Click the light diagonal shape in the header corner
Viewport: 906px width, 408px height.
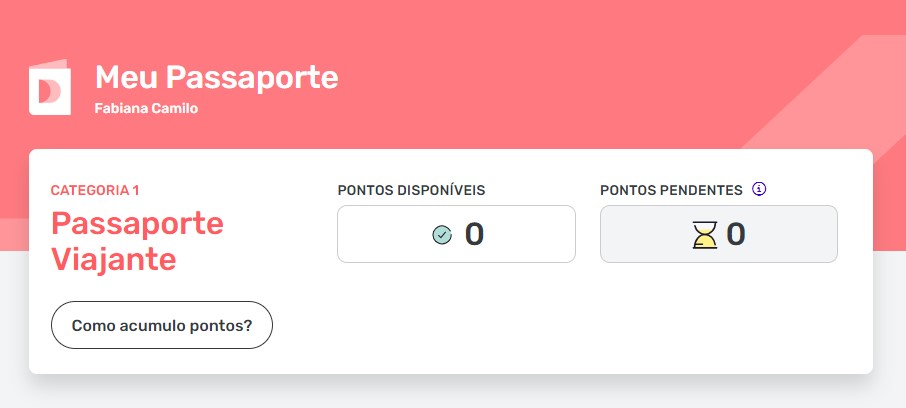point(840,100)
